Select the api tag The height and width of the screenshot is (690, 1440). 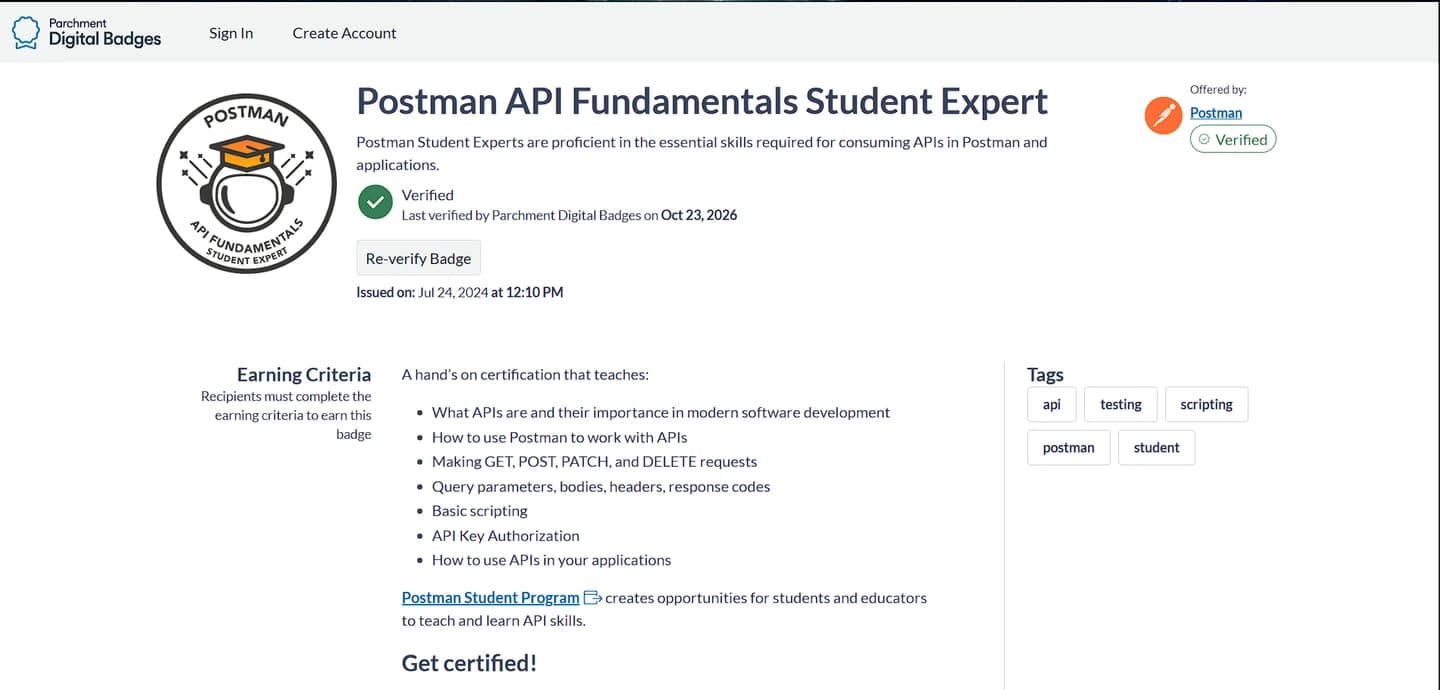pyautogui.click(x=1052, y=405)
